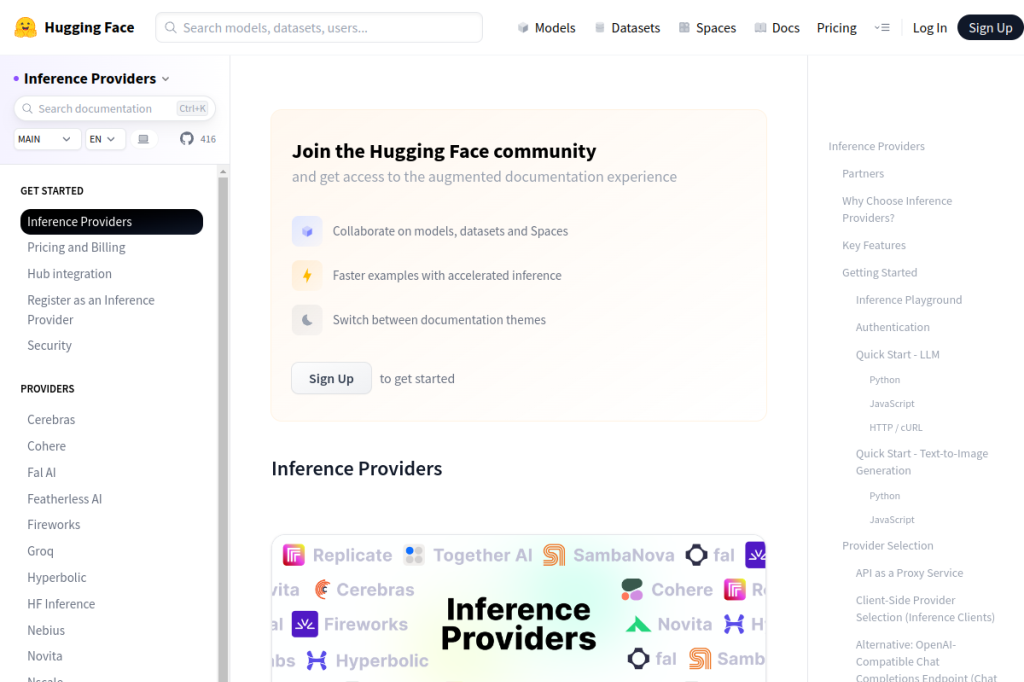Open the EN language dropdown

click(x=105, y=139)
